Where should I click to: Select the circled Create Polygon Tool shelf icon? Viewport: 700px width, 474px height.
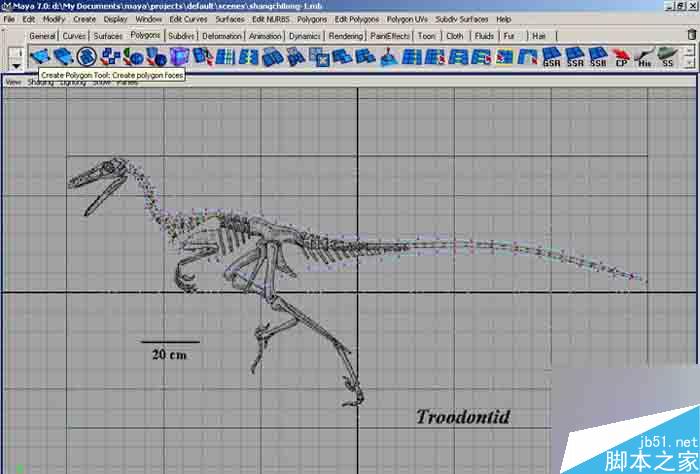(x=87, y=57)
